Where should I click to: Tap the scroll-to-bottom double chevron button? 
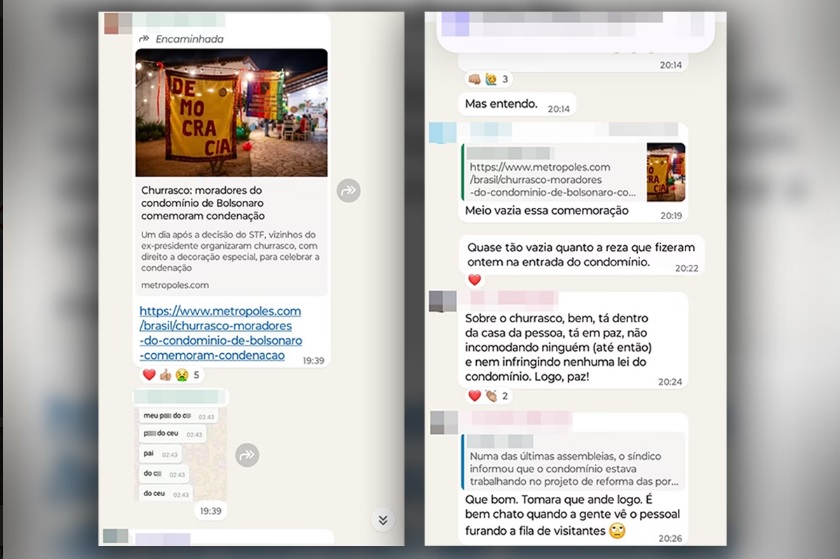point(382,520)
